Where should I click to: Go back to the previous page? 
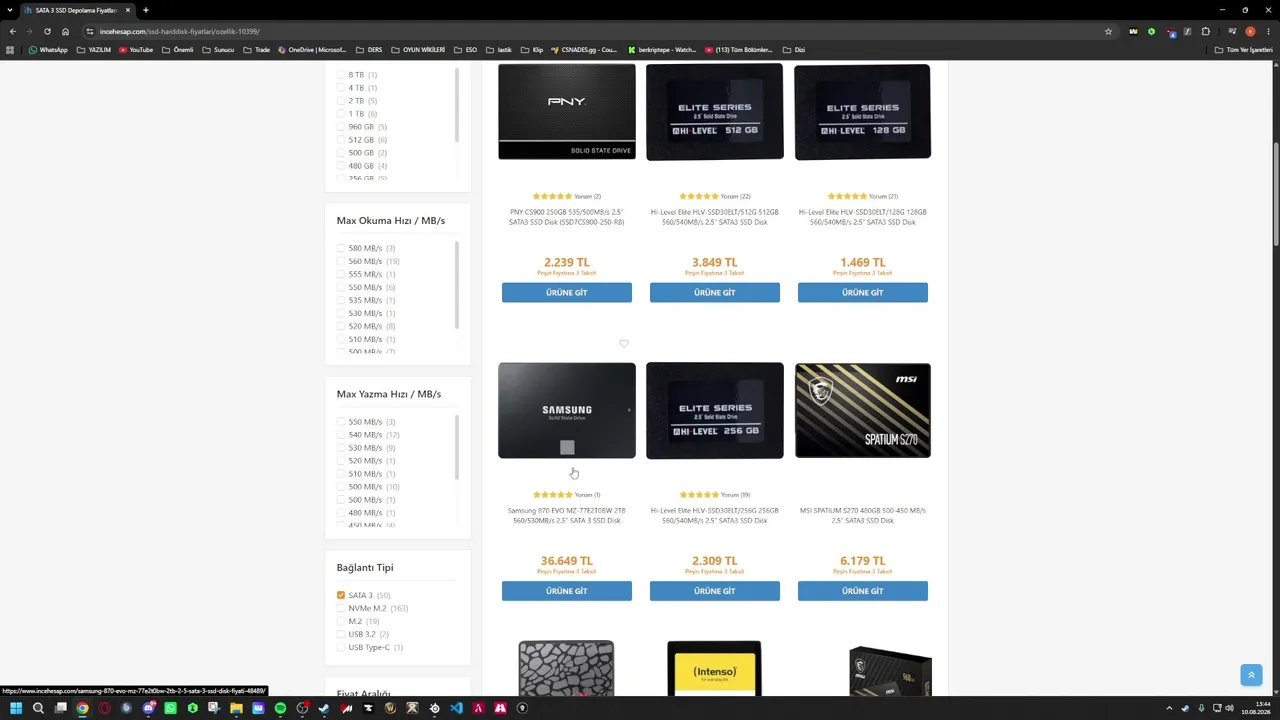13,31
